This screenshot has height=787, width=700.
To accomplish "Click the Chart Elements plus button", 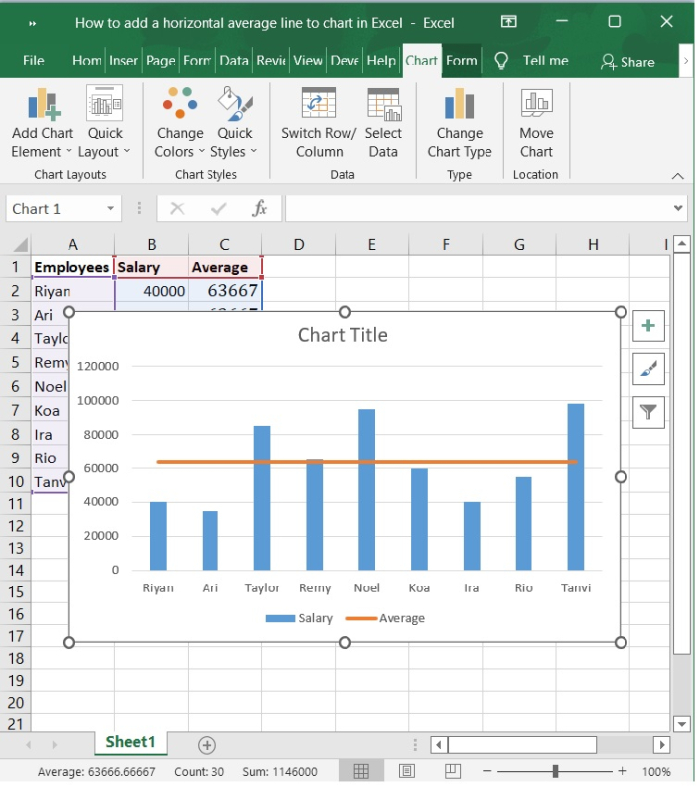I will coord(649,326).
